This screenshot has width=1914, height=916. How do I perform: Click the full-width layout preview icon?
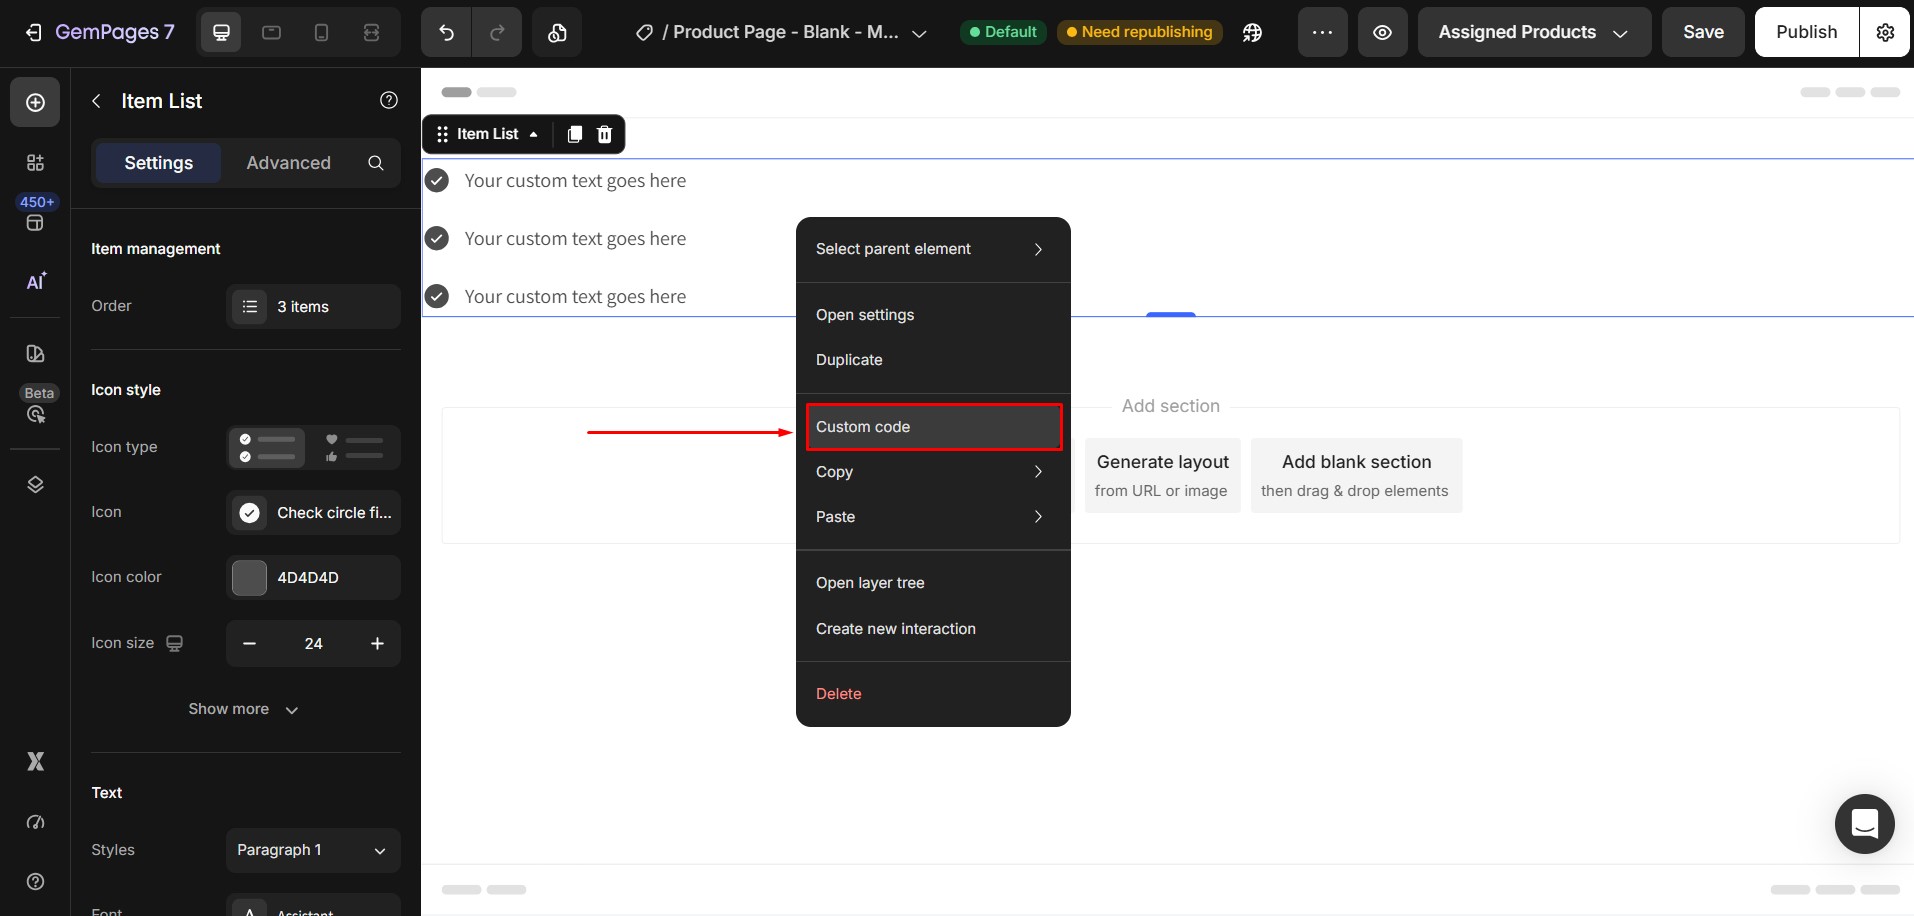[371, 32]
